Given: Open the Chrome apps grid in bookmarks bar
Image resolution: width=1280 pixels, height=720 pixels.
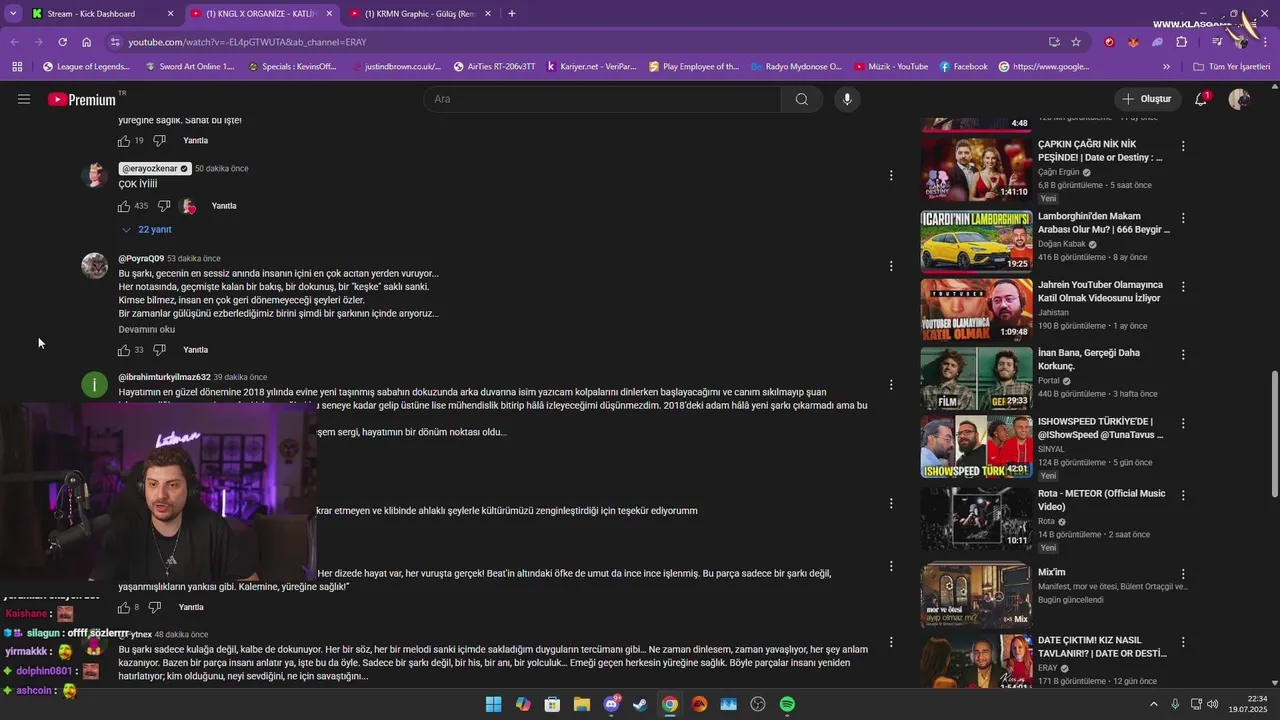Looking at the screenshot, I should [x=17, y=67].
